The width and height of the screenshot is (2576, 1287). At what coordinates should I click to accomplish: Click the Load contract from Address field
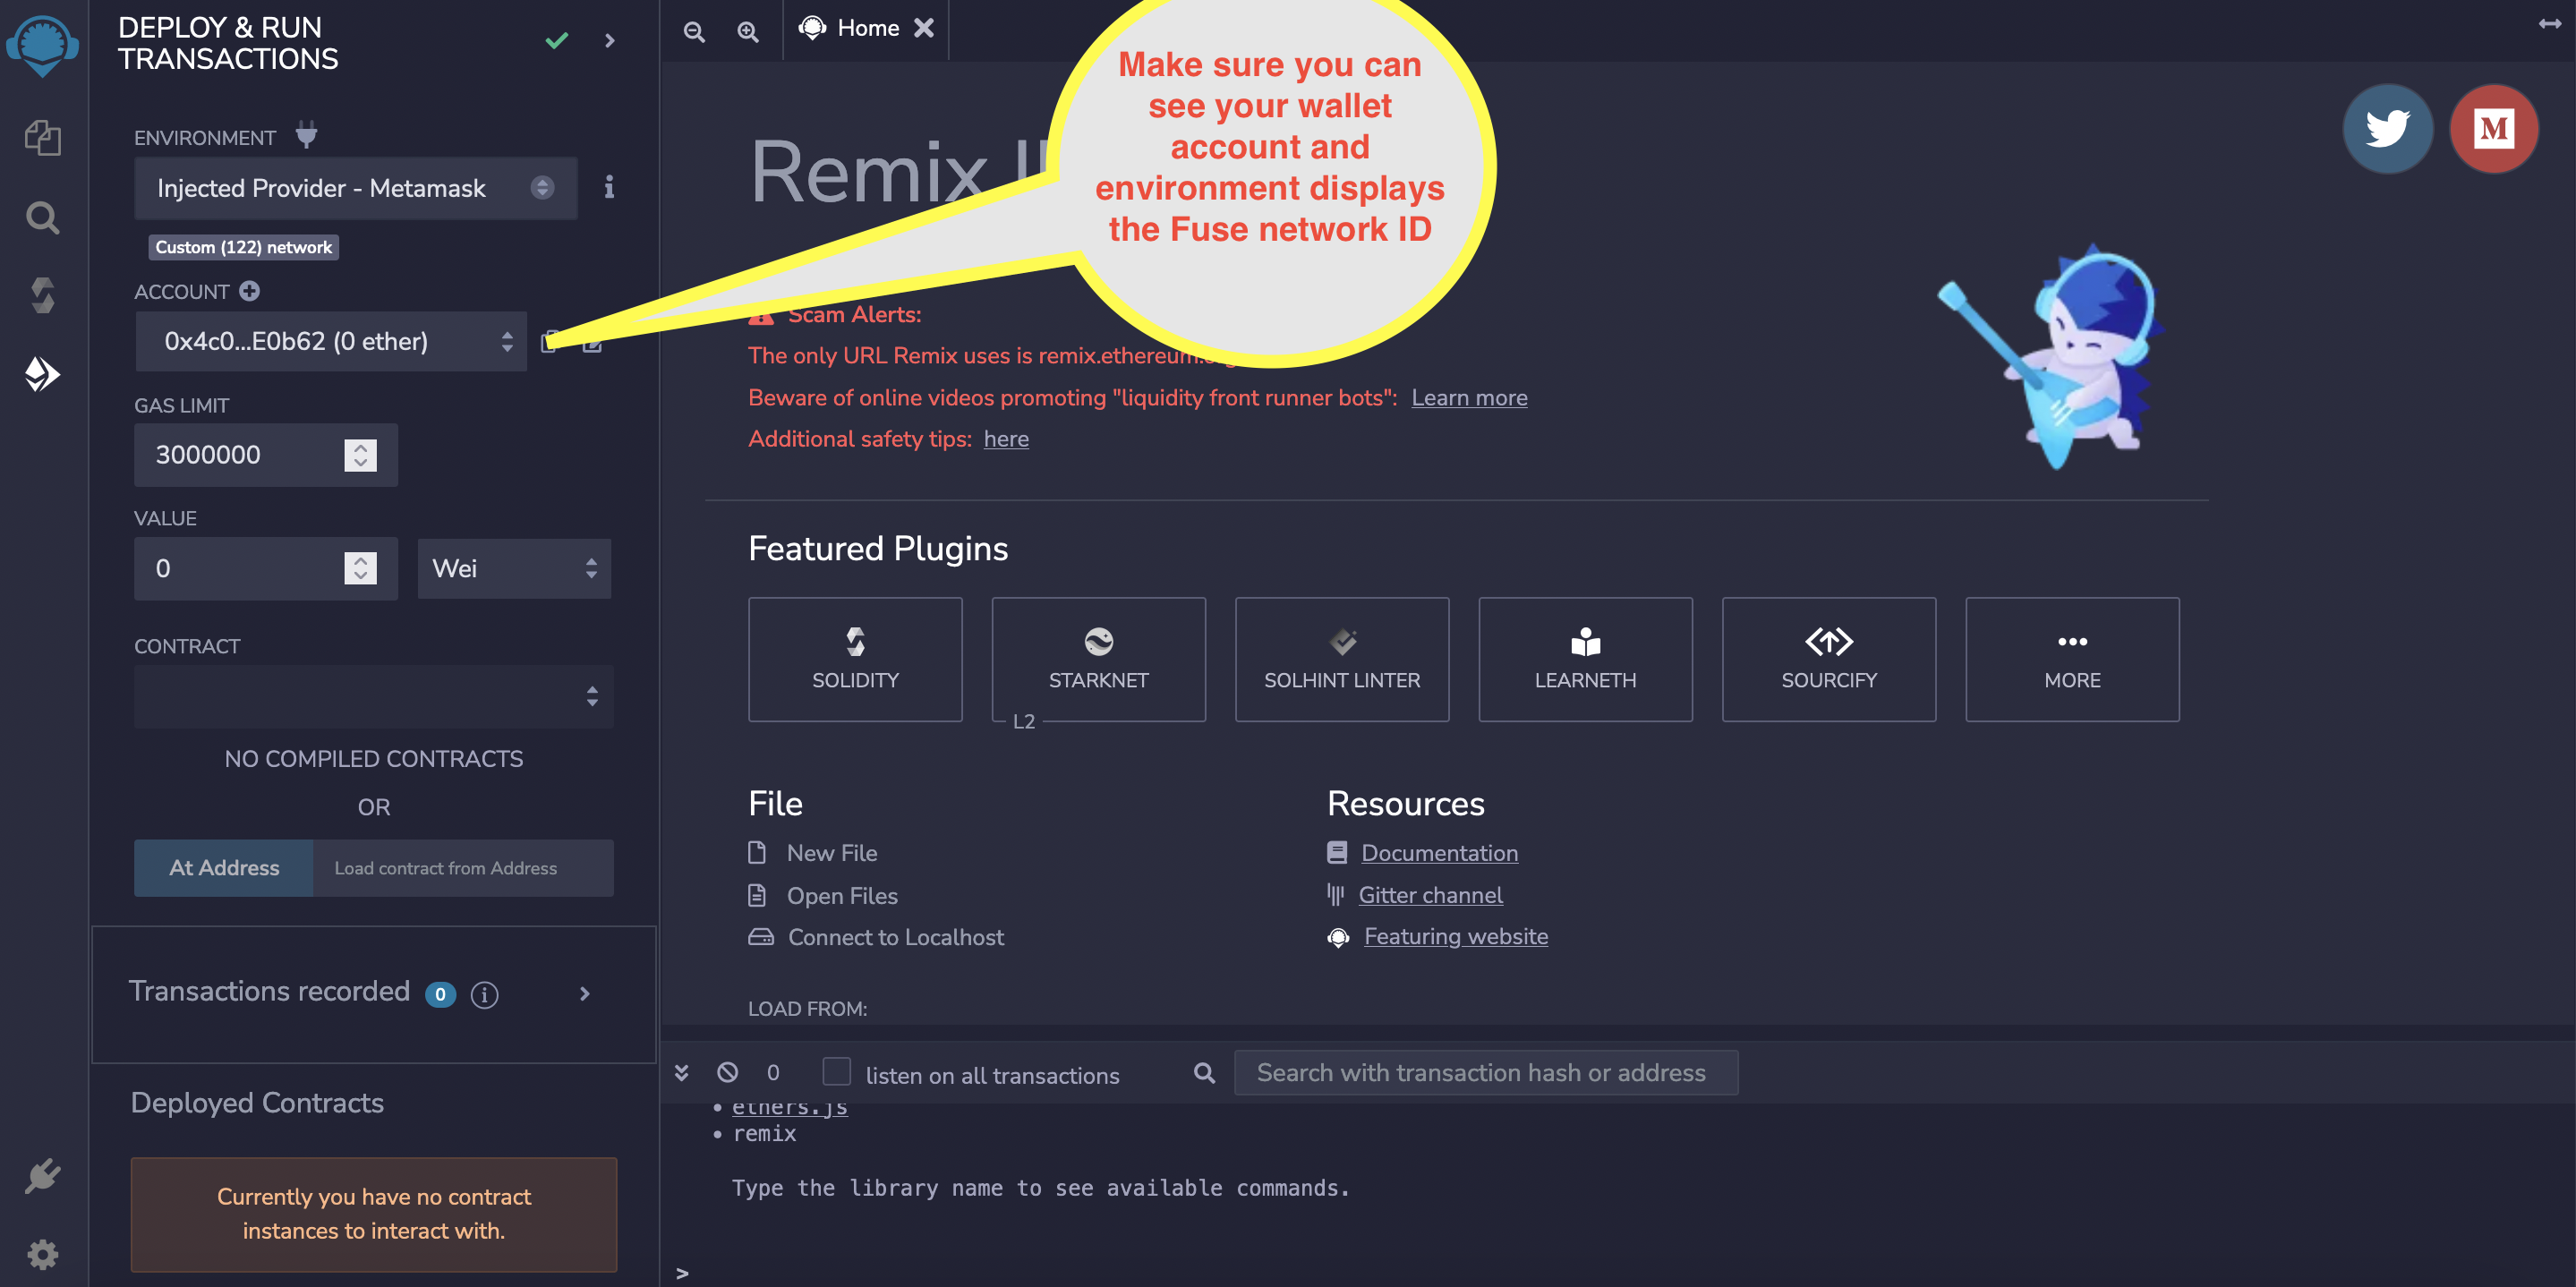click(463, 868)
